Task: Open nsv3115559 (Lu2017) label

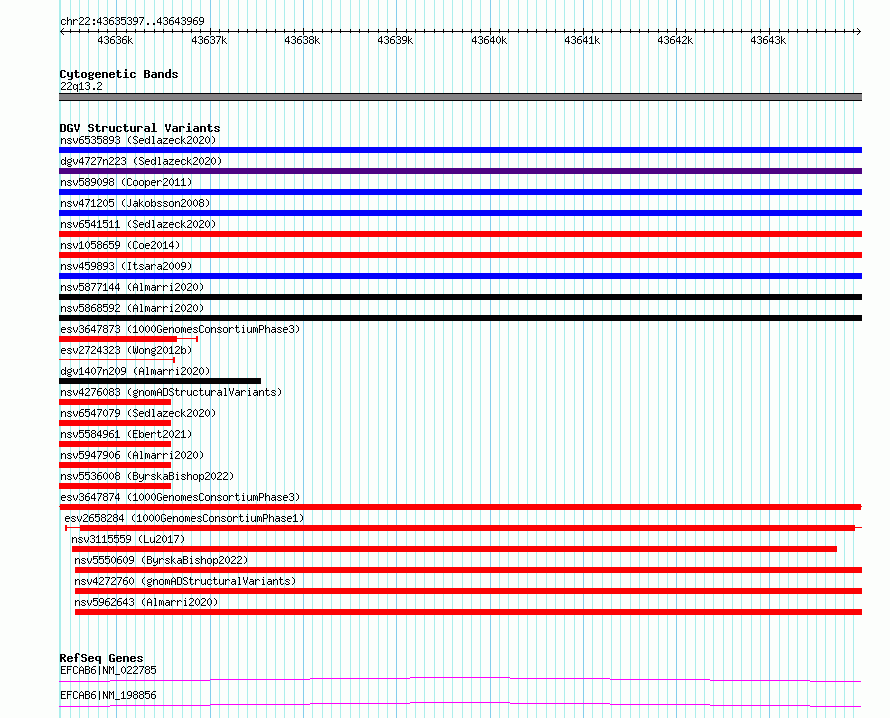Action: click(128, 539)
